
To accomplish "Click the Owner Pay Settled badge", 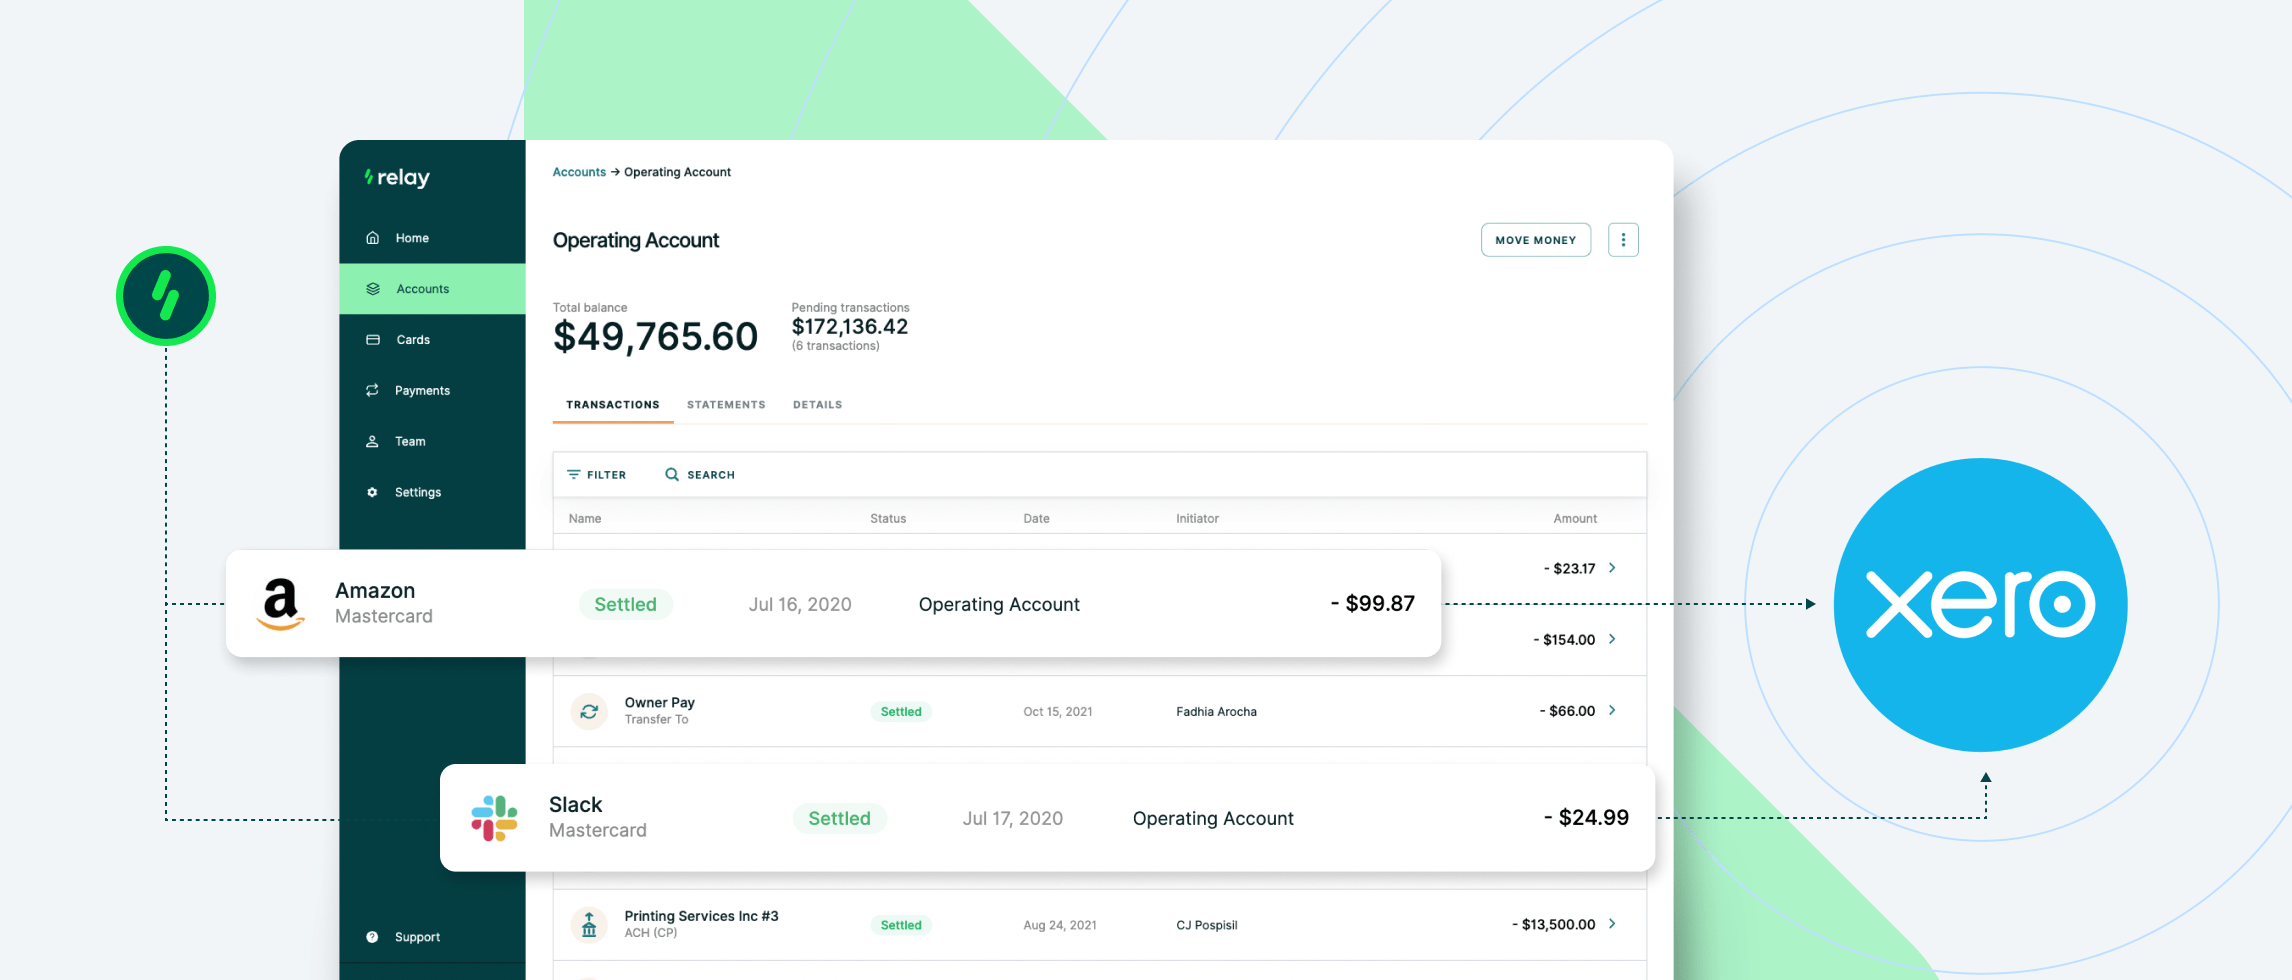I will click(x=901, y=712).
